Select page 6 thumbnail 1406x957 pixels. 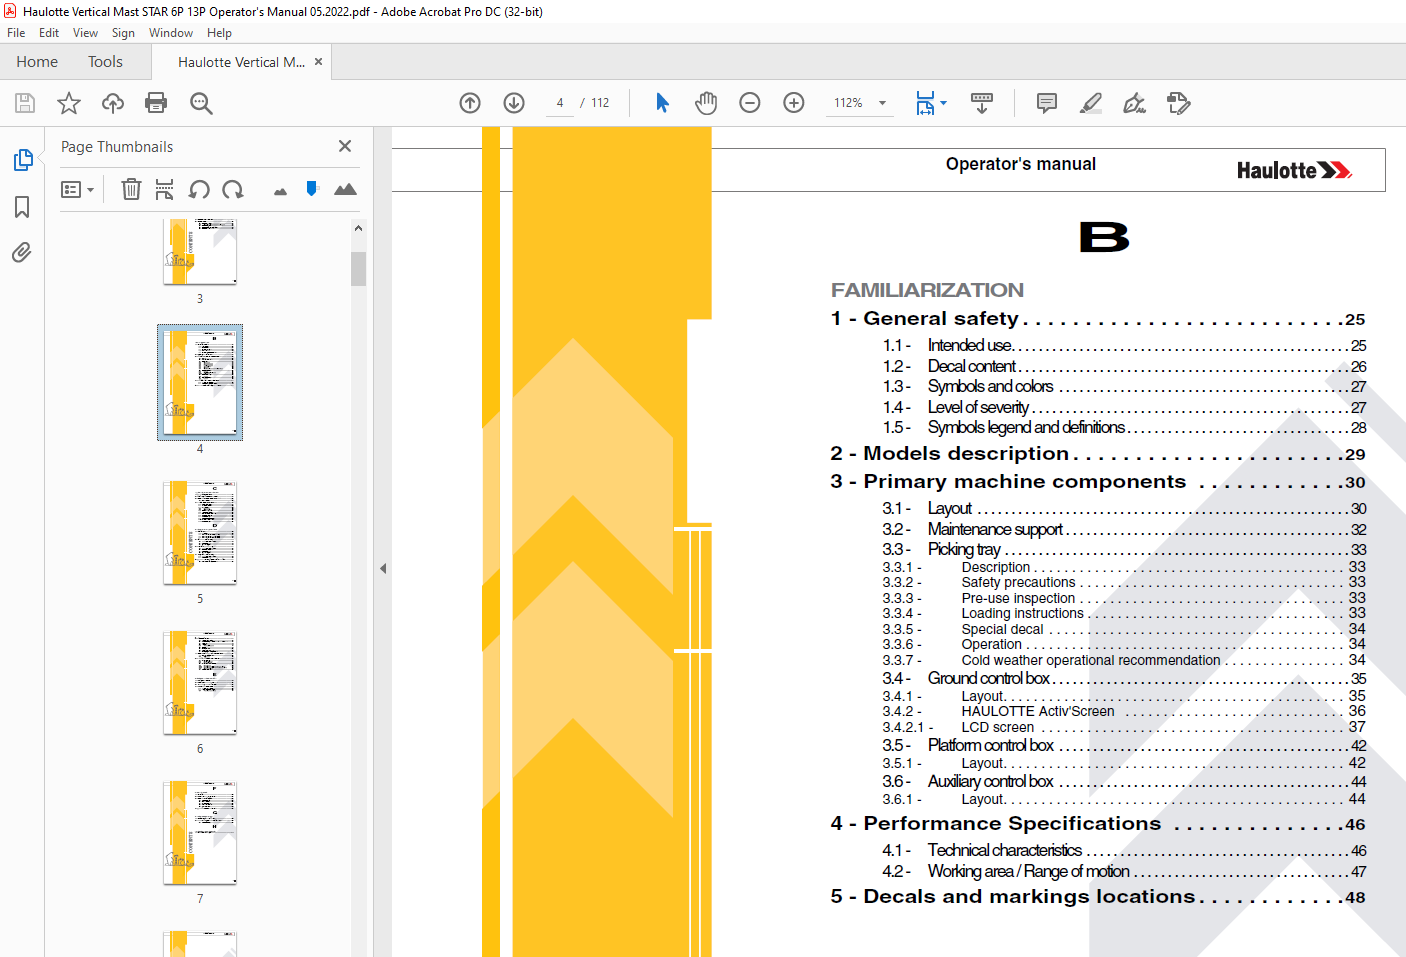[x=200, y=683]
